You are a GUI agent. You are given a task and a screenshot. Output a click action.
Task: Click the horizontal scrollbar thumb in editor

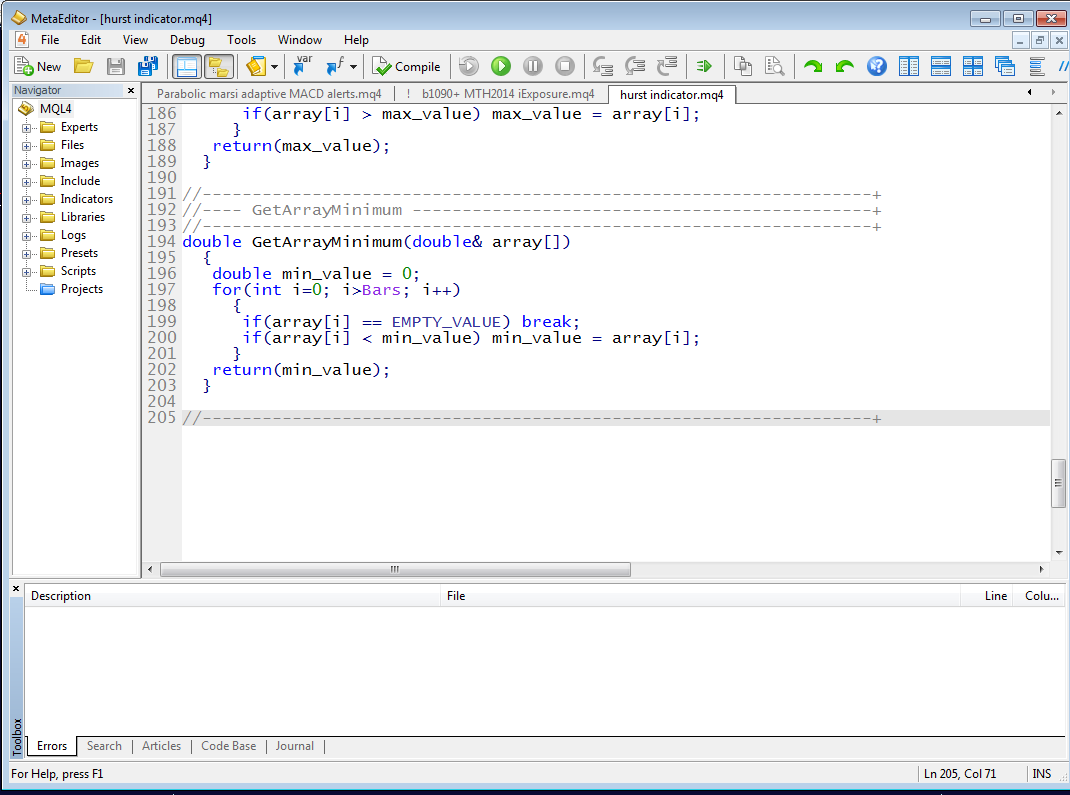click(394, 569)
